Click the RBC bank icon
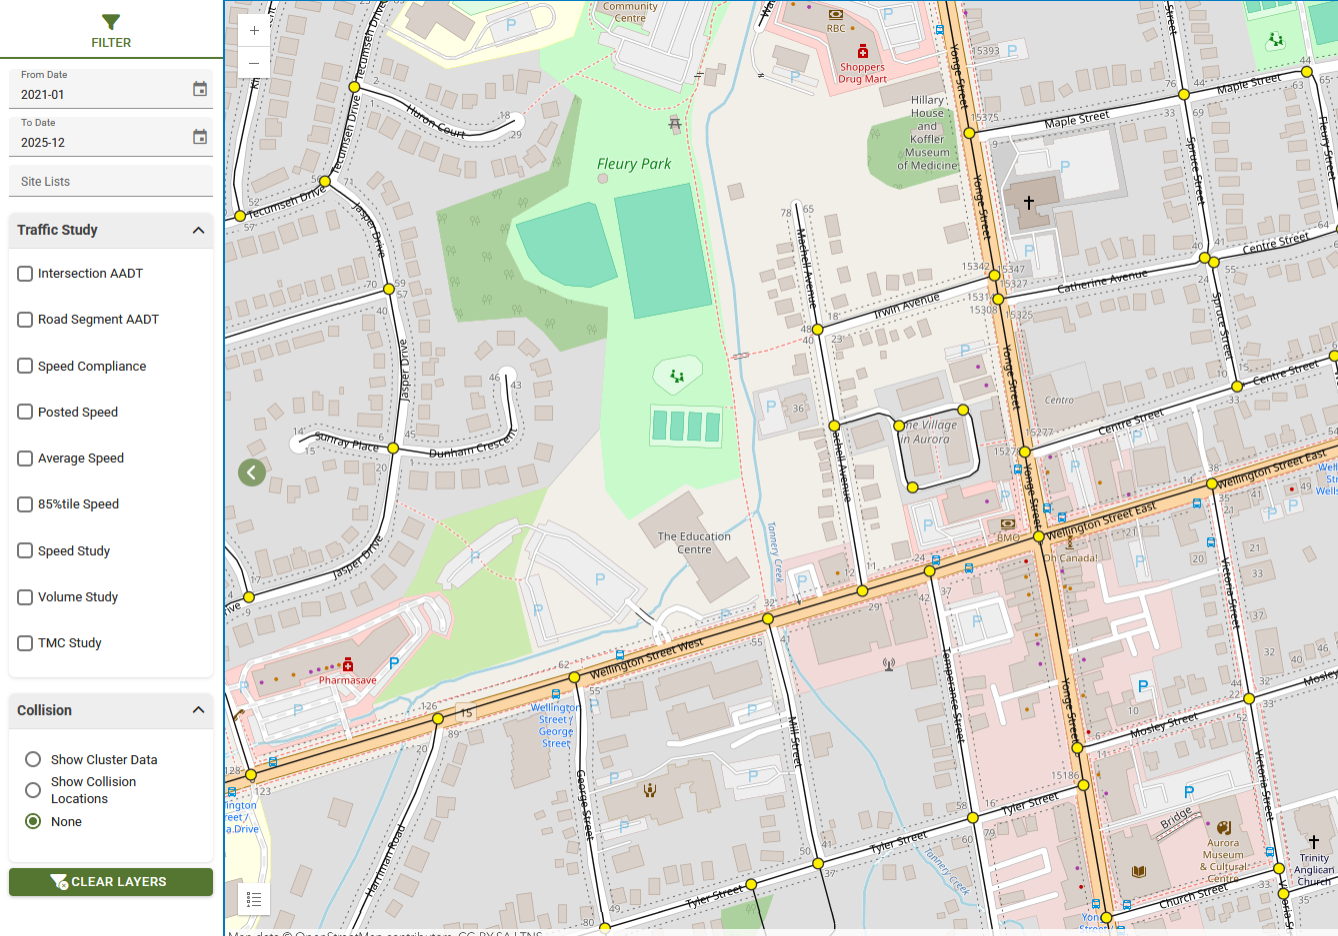This screenshot has height=936, width=1338. tap(836, 15)
